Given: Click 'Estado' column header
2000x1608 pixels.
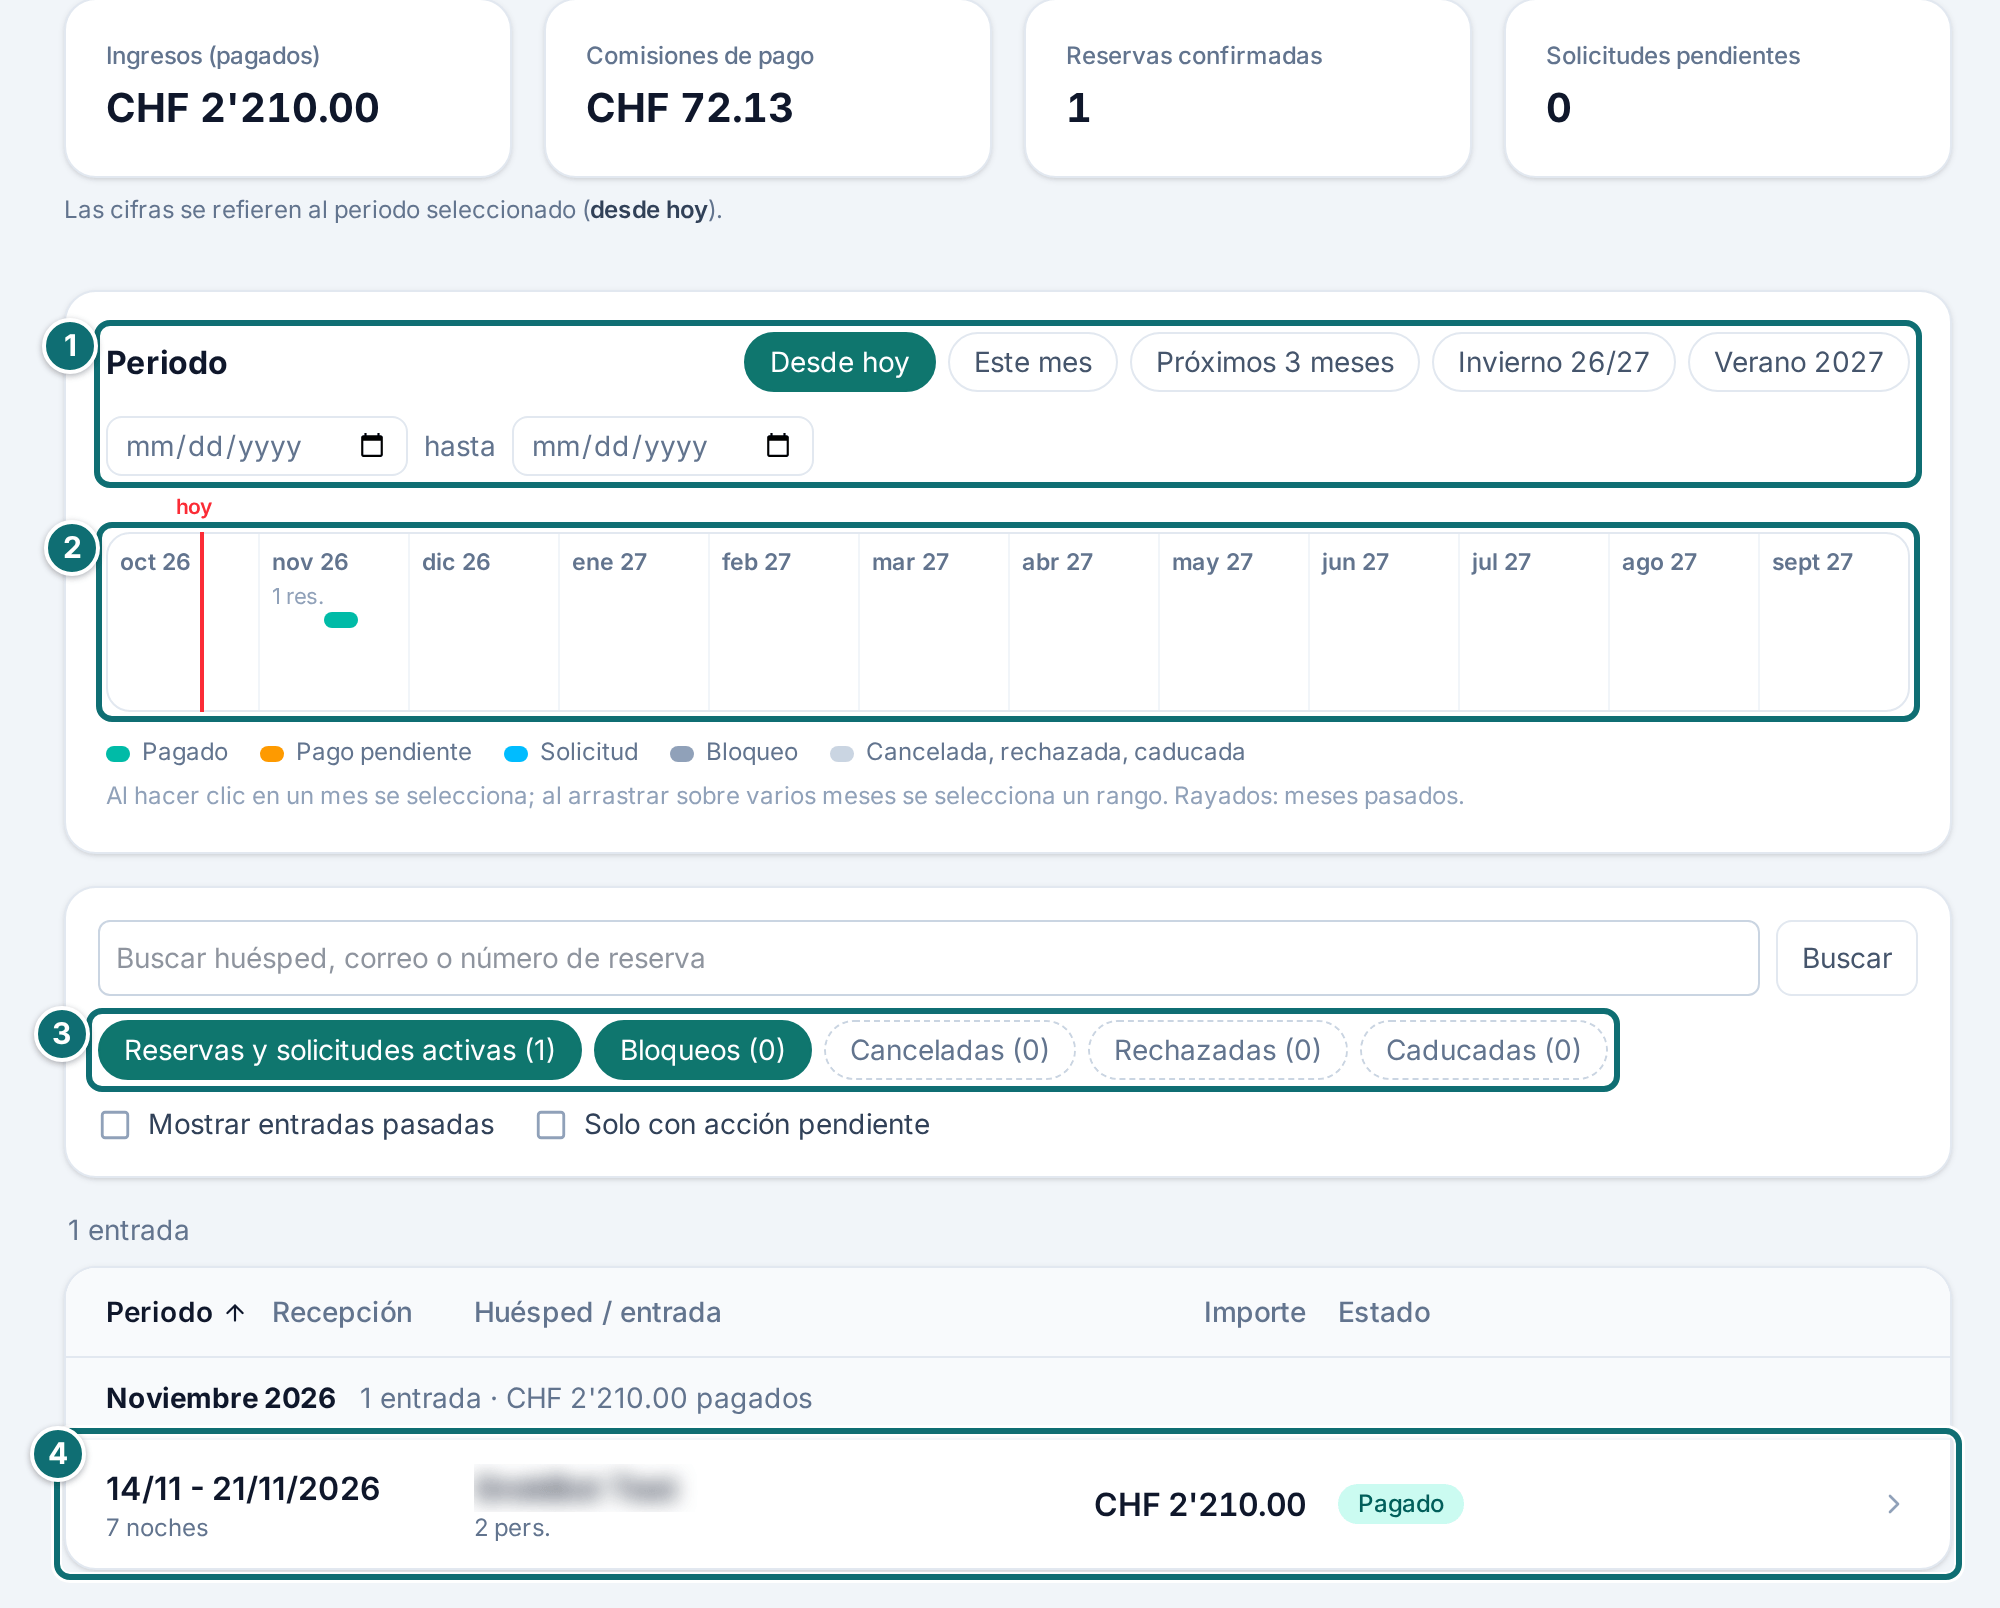Looking at the screenshot, I should (x=1384, y=1313).
